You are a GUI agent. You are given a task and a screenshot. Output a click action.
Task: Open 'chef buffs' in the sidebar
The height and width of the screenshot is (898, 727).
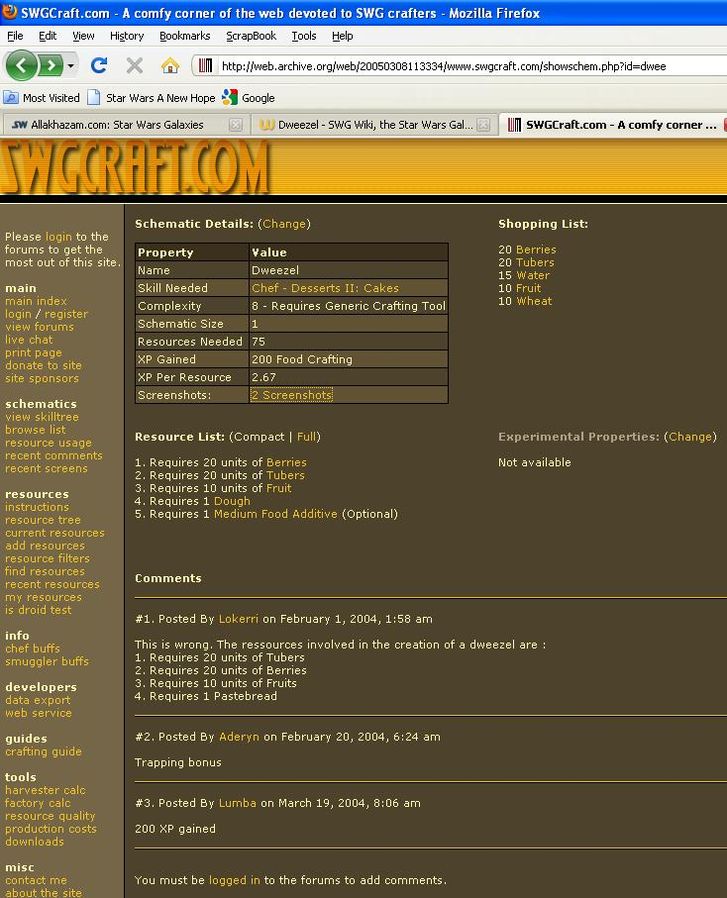32,649
